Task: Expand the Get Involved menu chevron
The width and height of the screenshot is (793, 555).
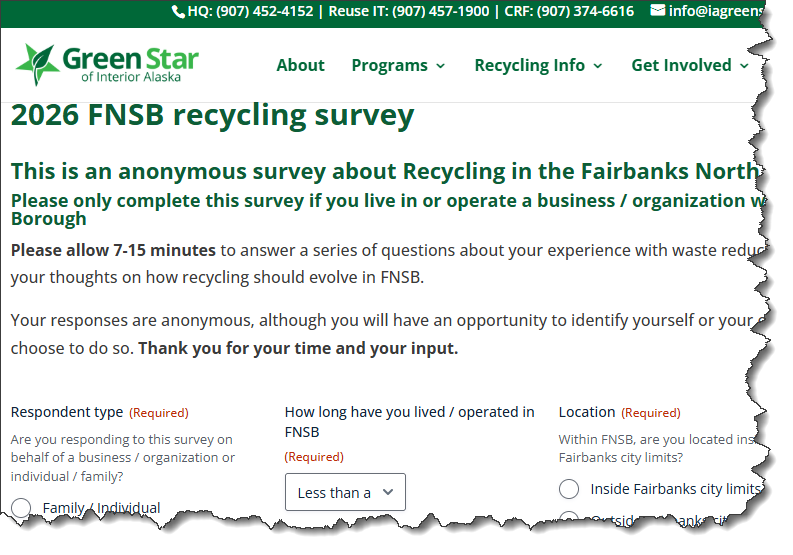Action: (744, 66)
